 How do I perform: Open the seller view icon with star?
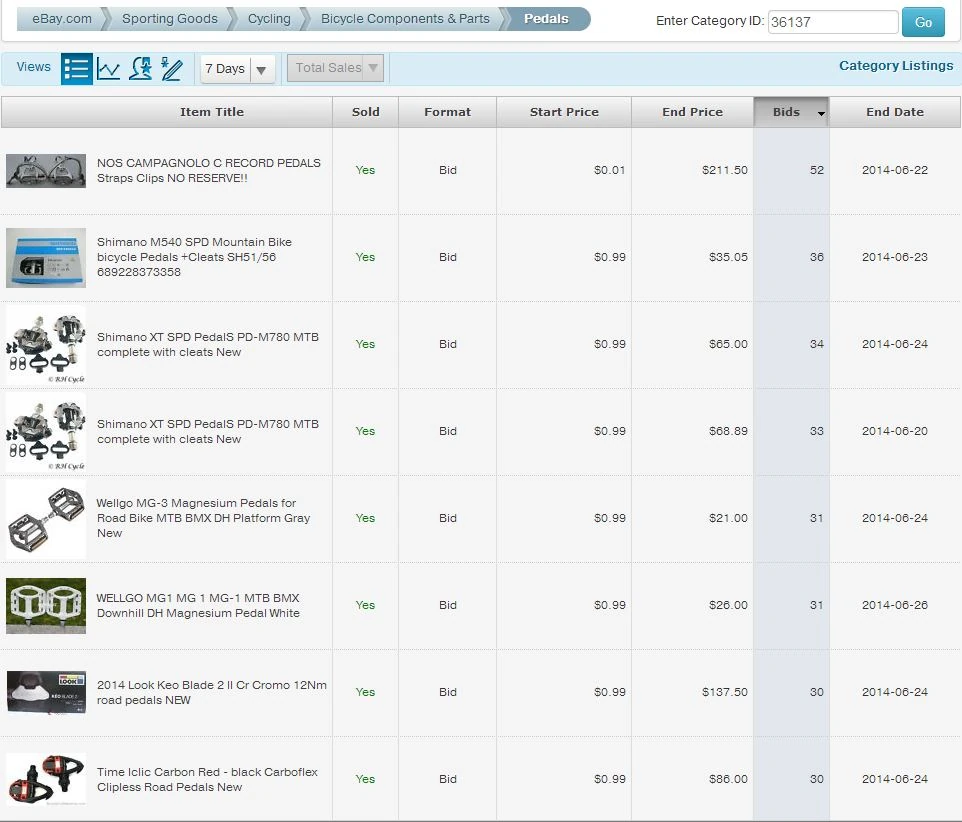[140, 69]
